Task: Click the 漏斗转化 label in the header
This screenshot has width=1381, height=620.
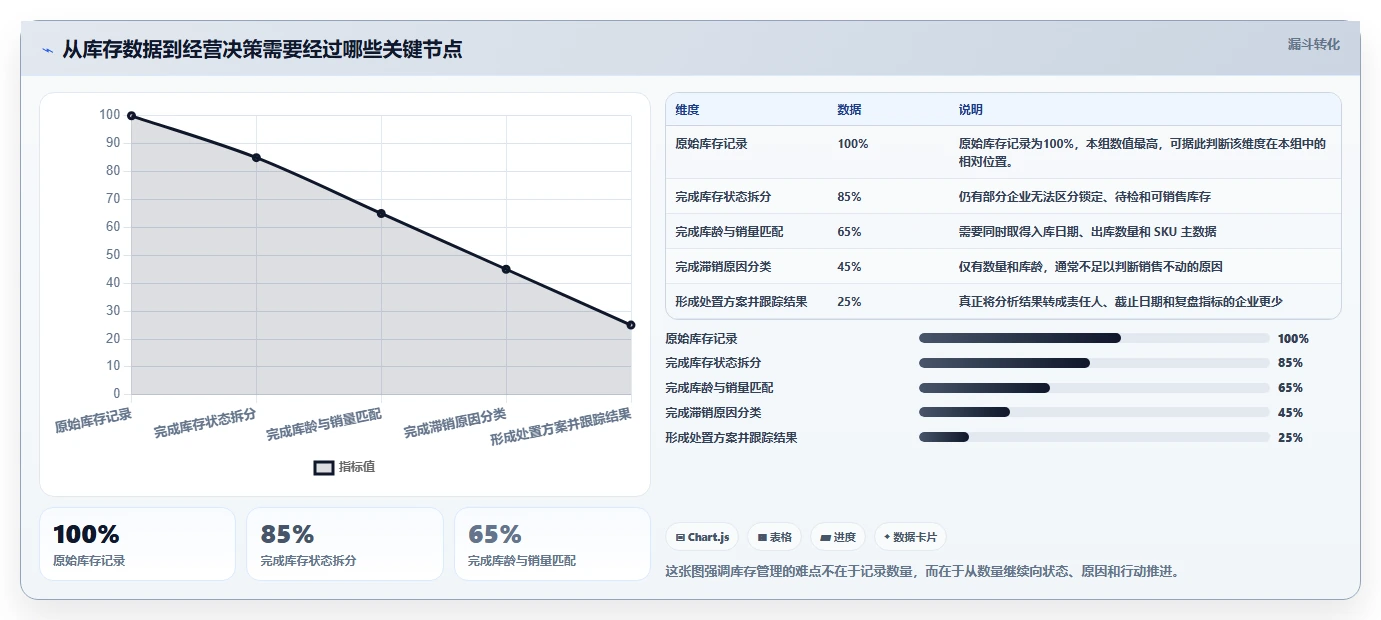Action: tap(1313, 44)
